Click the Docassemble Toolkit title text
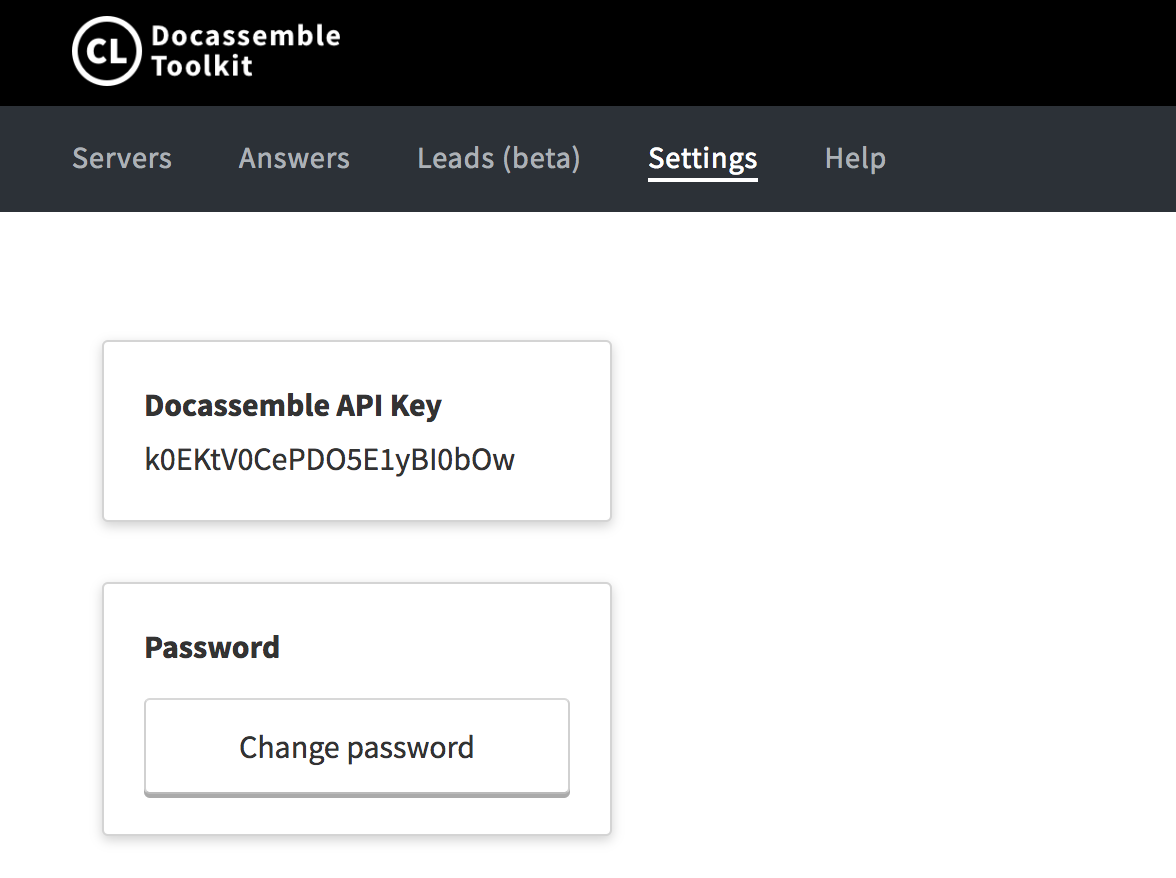1176x878 pixels. (246, 51)
